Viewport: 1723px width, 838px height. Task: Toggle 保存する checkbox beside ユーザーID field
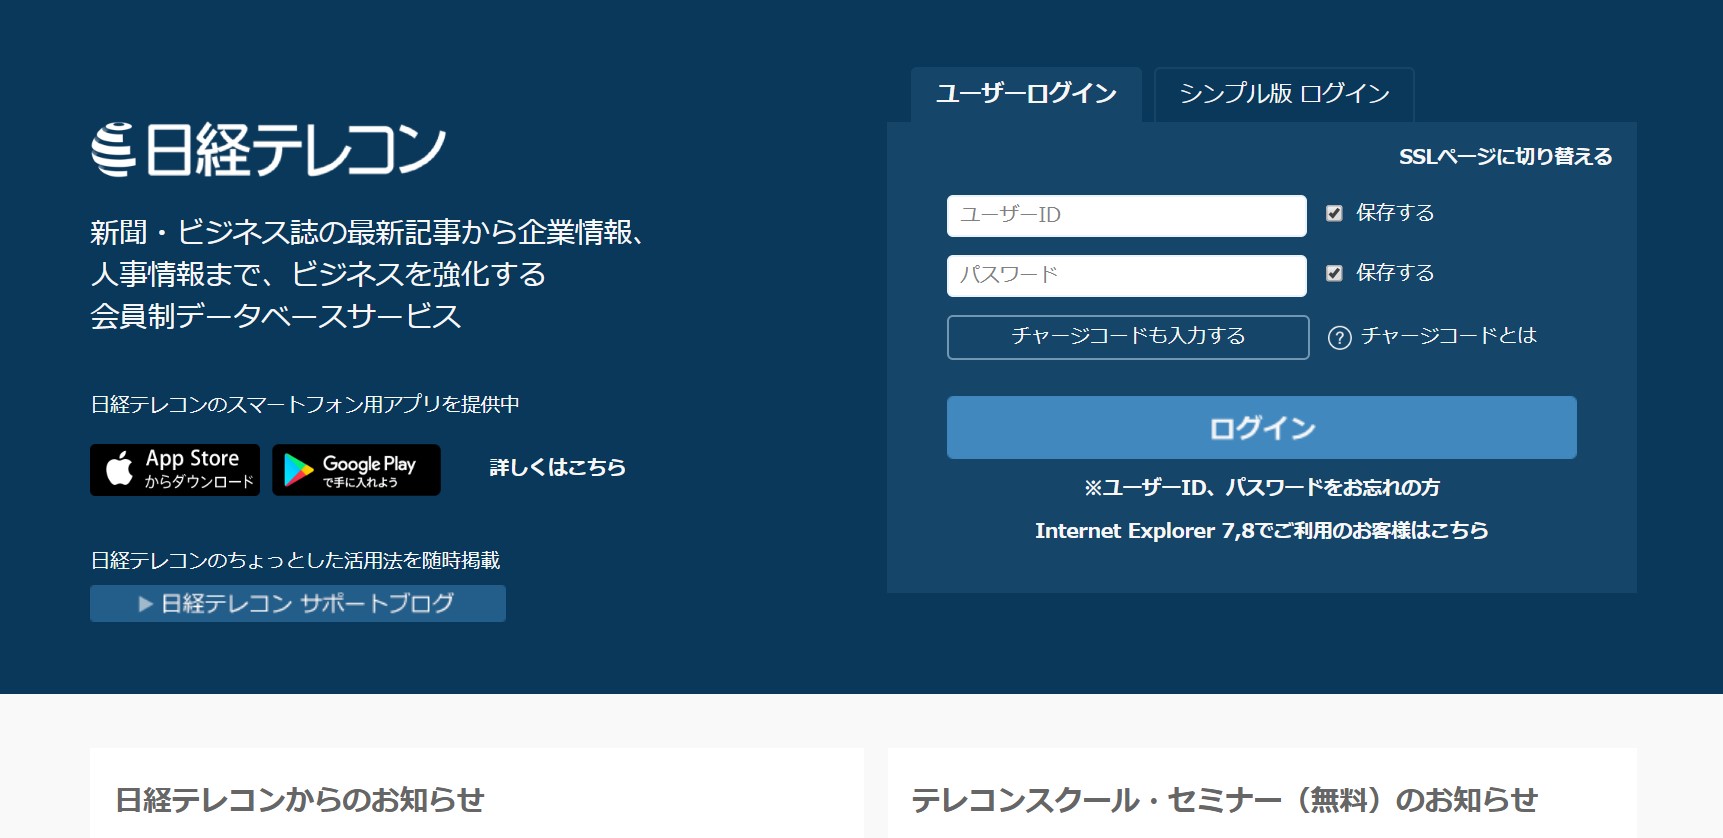[x=1334, y=213]
